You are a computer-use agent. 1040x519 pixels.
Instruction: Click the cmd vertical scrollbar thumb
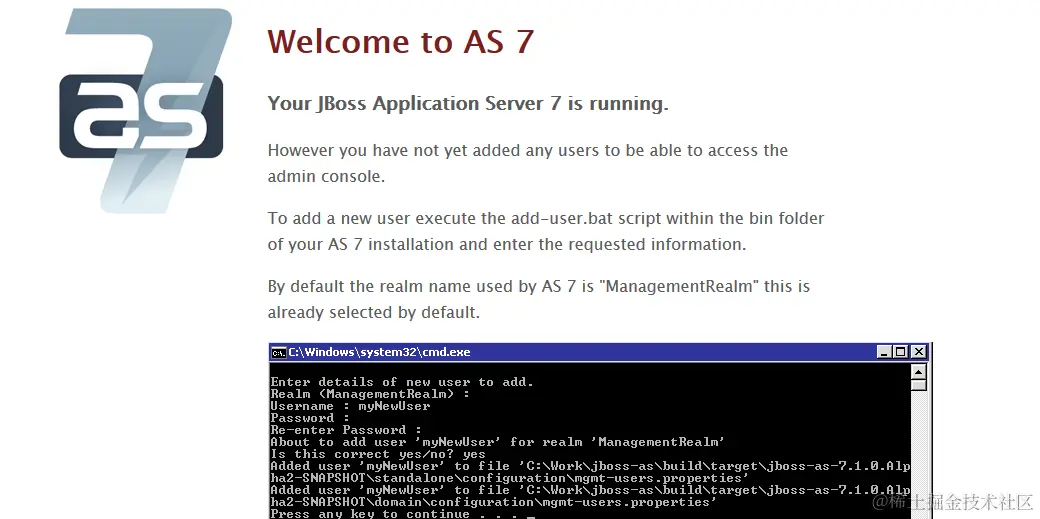[x=919, y=386]
